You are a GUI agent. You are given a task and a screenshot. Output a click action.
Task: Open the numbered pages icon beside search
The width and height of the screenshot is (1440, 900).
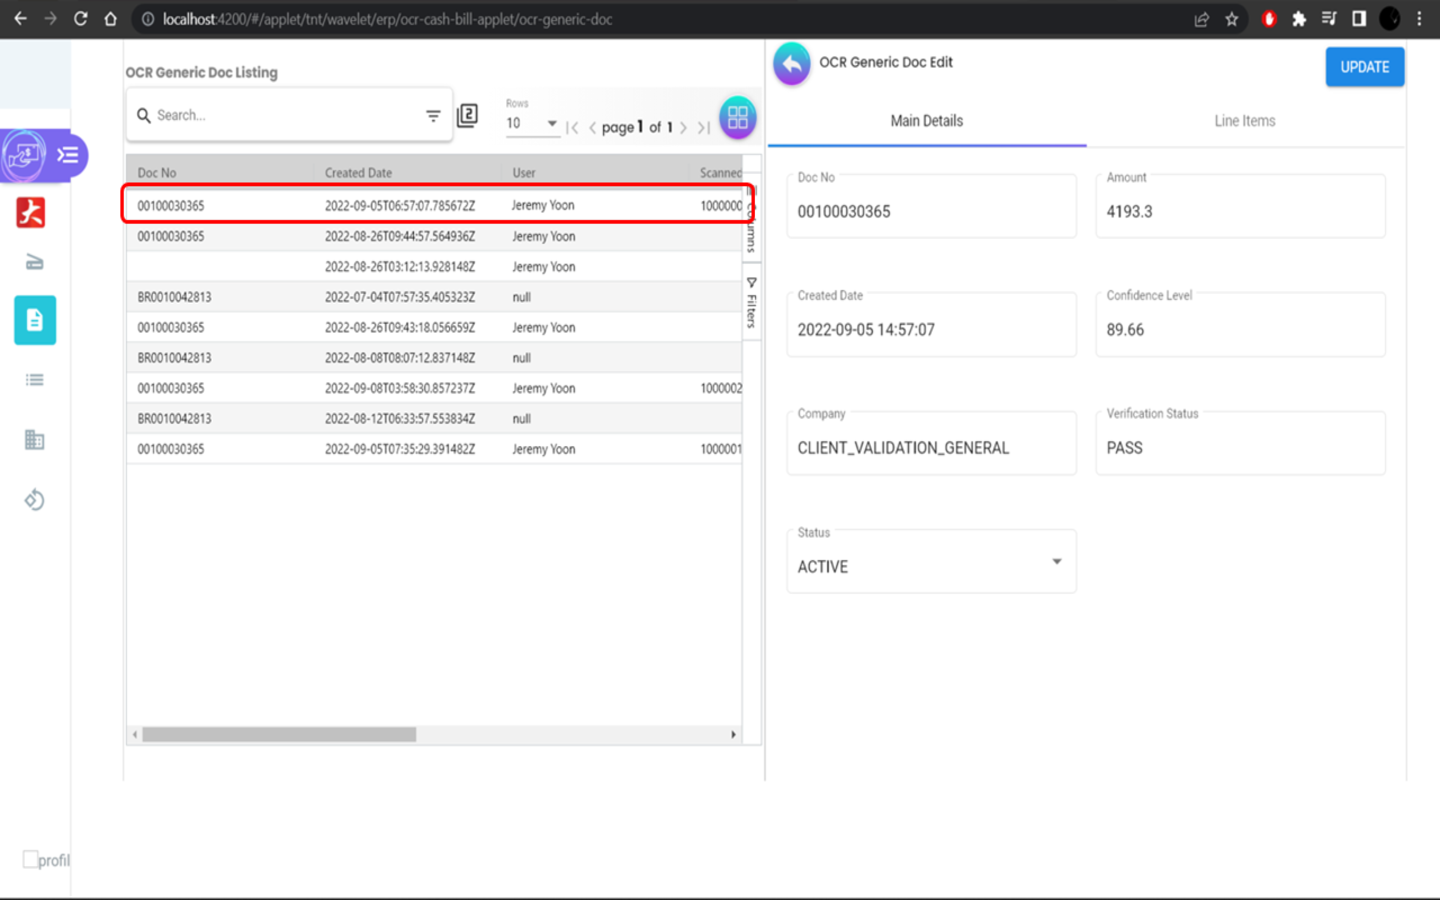tap(467, 116)
